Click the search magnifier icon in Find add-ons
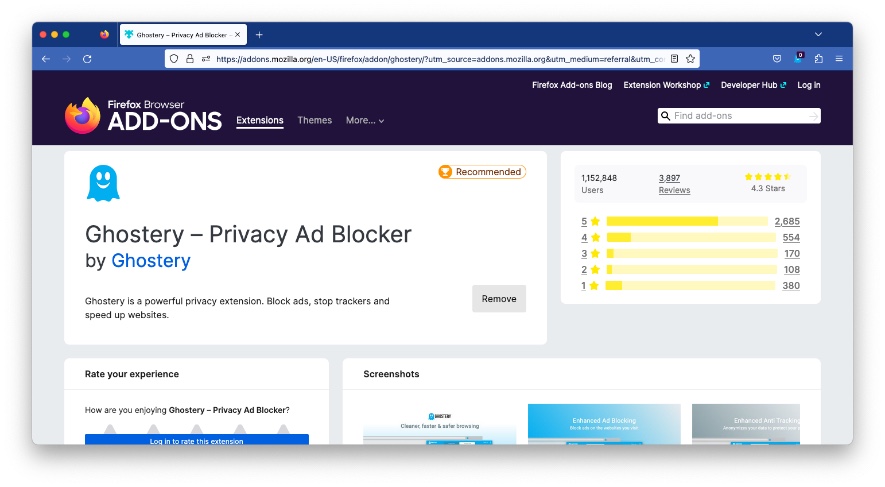885x487 pixels. 665,116
